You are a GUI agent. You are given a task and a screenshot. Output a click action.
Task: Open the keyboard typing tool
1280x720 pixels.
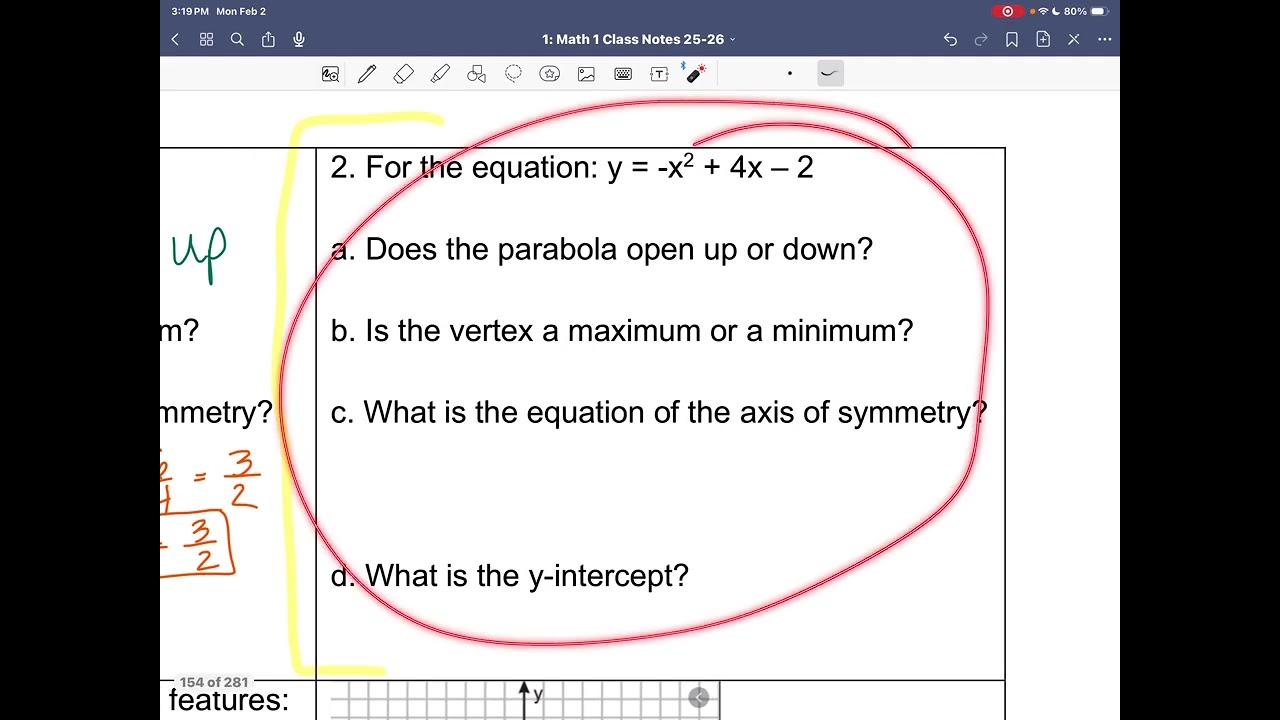623,74
